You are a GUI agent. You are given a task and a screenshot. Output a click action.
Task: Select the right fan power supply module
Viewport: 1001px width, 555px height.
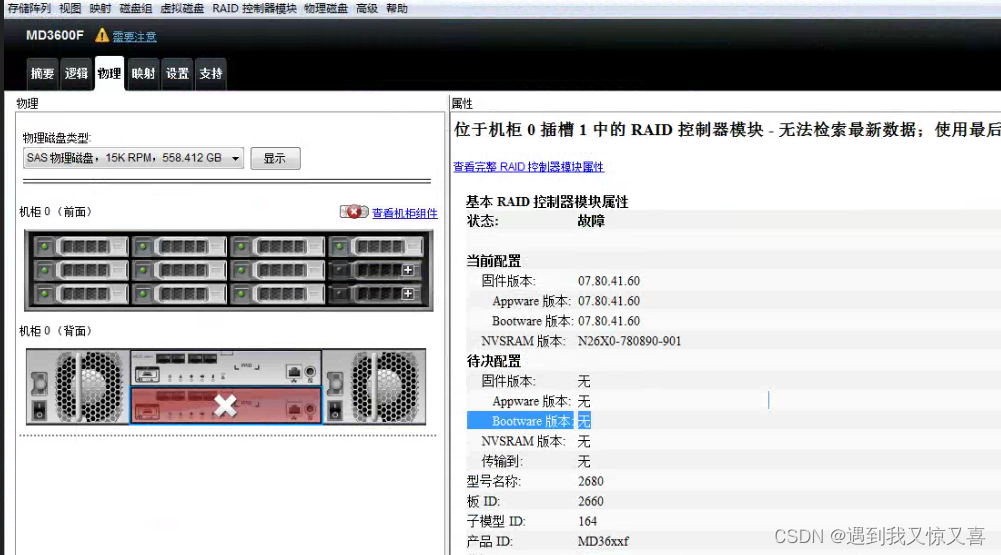click(x=374, y=386)
